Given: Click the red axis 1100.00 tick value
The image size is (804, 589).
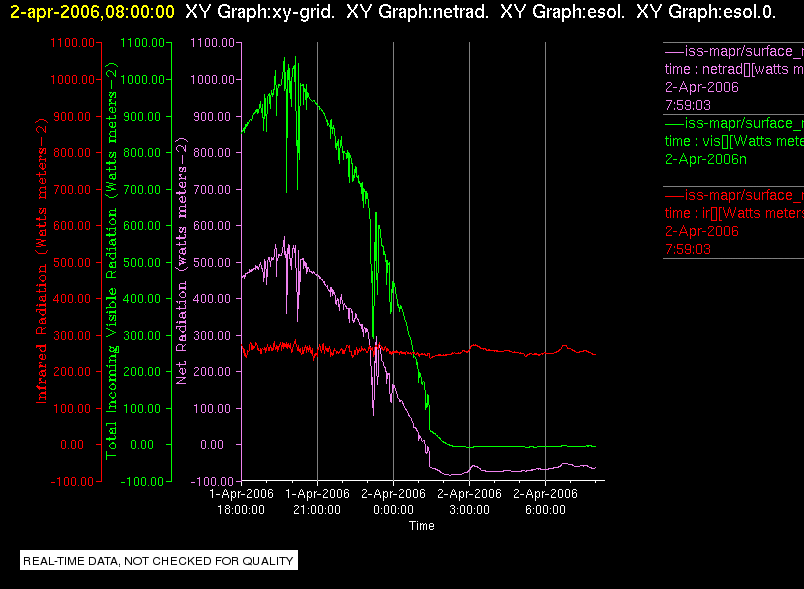Looking at the screenshot, I should [x=72, y=43].
